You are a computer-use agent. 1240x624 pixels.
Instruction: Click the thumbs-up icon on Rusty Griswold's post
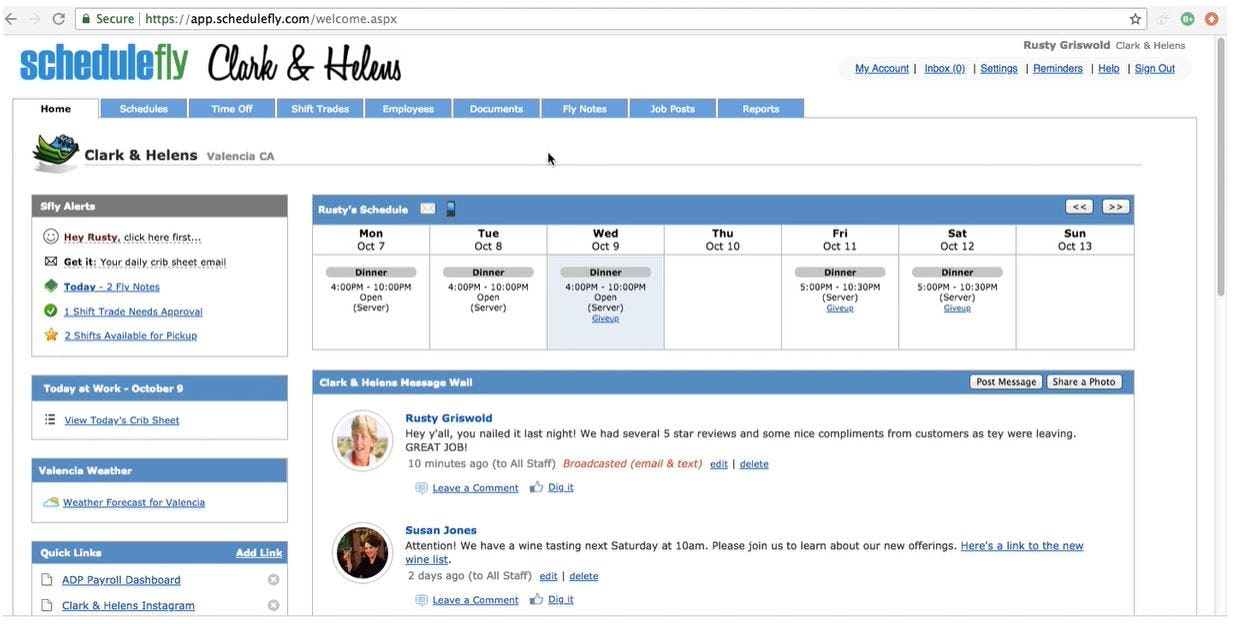coord(537,487)
